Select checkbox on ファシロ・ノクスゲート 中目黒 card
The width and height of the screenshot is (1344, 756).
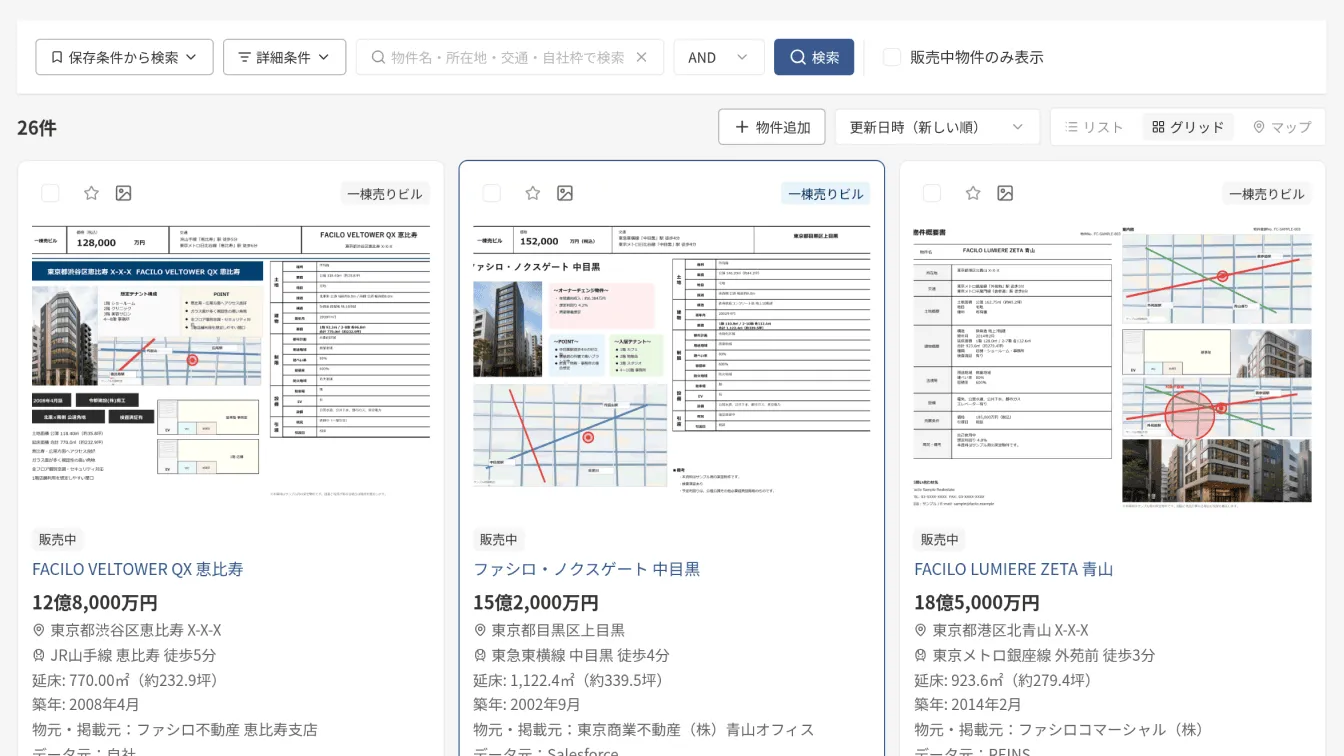(491, 193)
